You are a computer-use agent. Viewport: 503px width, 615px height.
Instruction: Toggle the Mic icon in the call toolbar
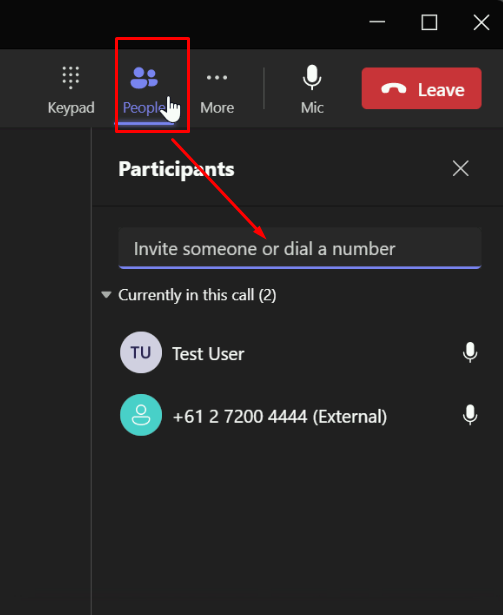[312, 77]
